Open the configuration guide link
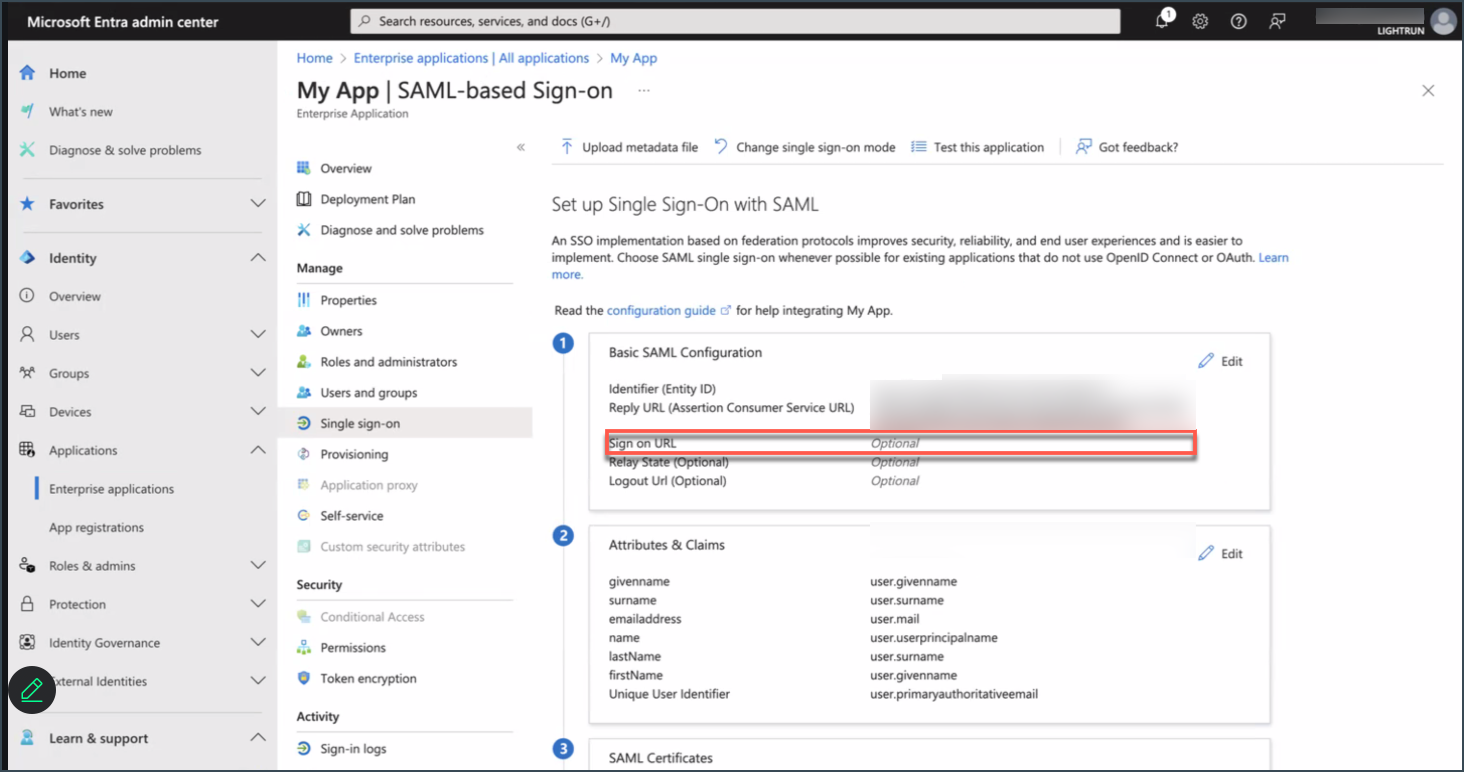The width and height of the screenshot is (1464, 772). (661, 311)
